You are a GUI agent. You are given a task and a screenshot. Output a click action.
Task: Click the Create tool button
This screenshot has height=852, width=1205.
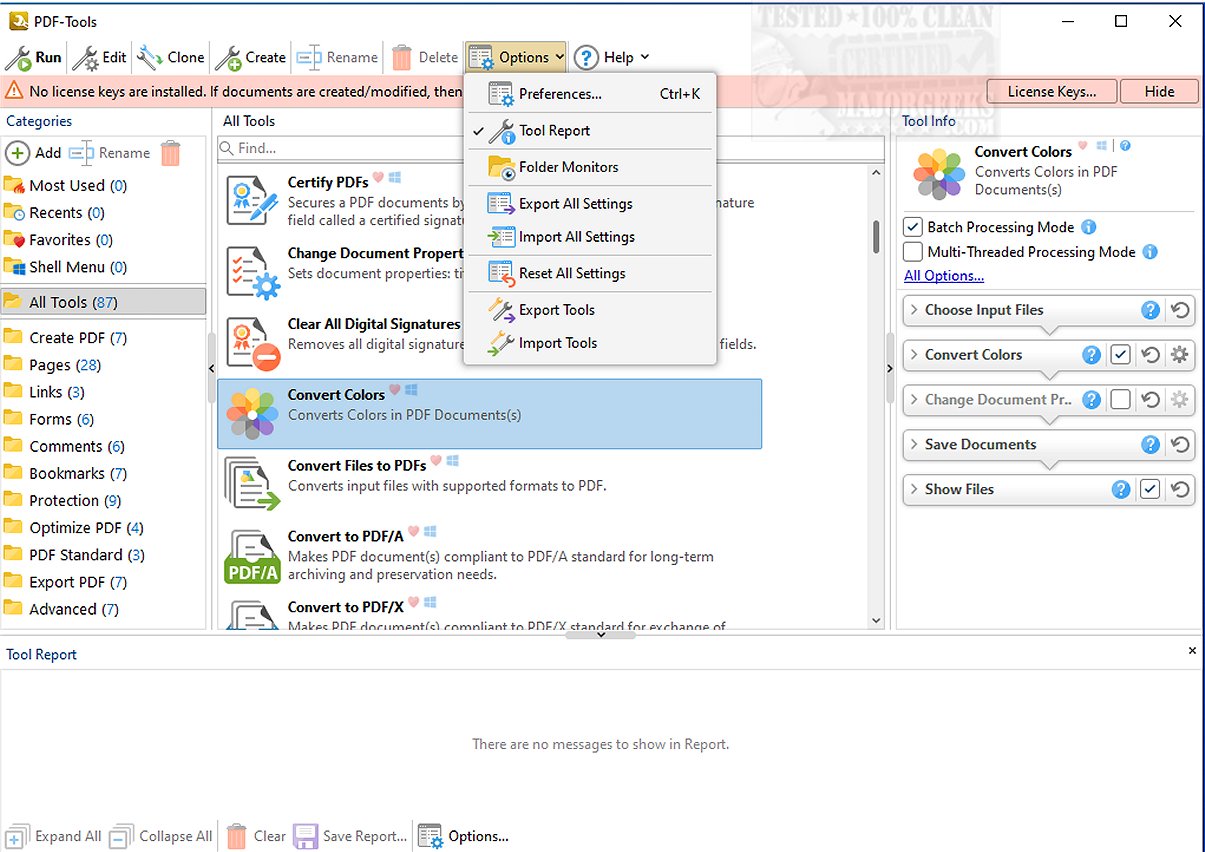(x=252, y=57)
